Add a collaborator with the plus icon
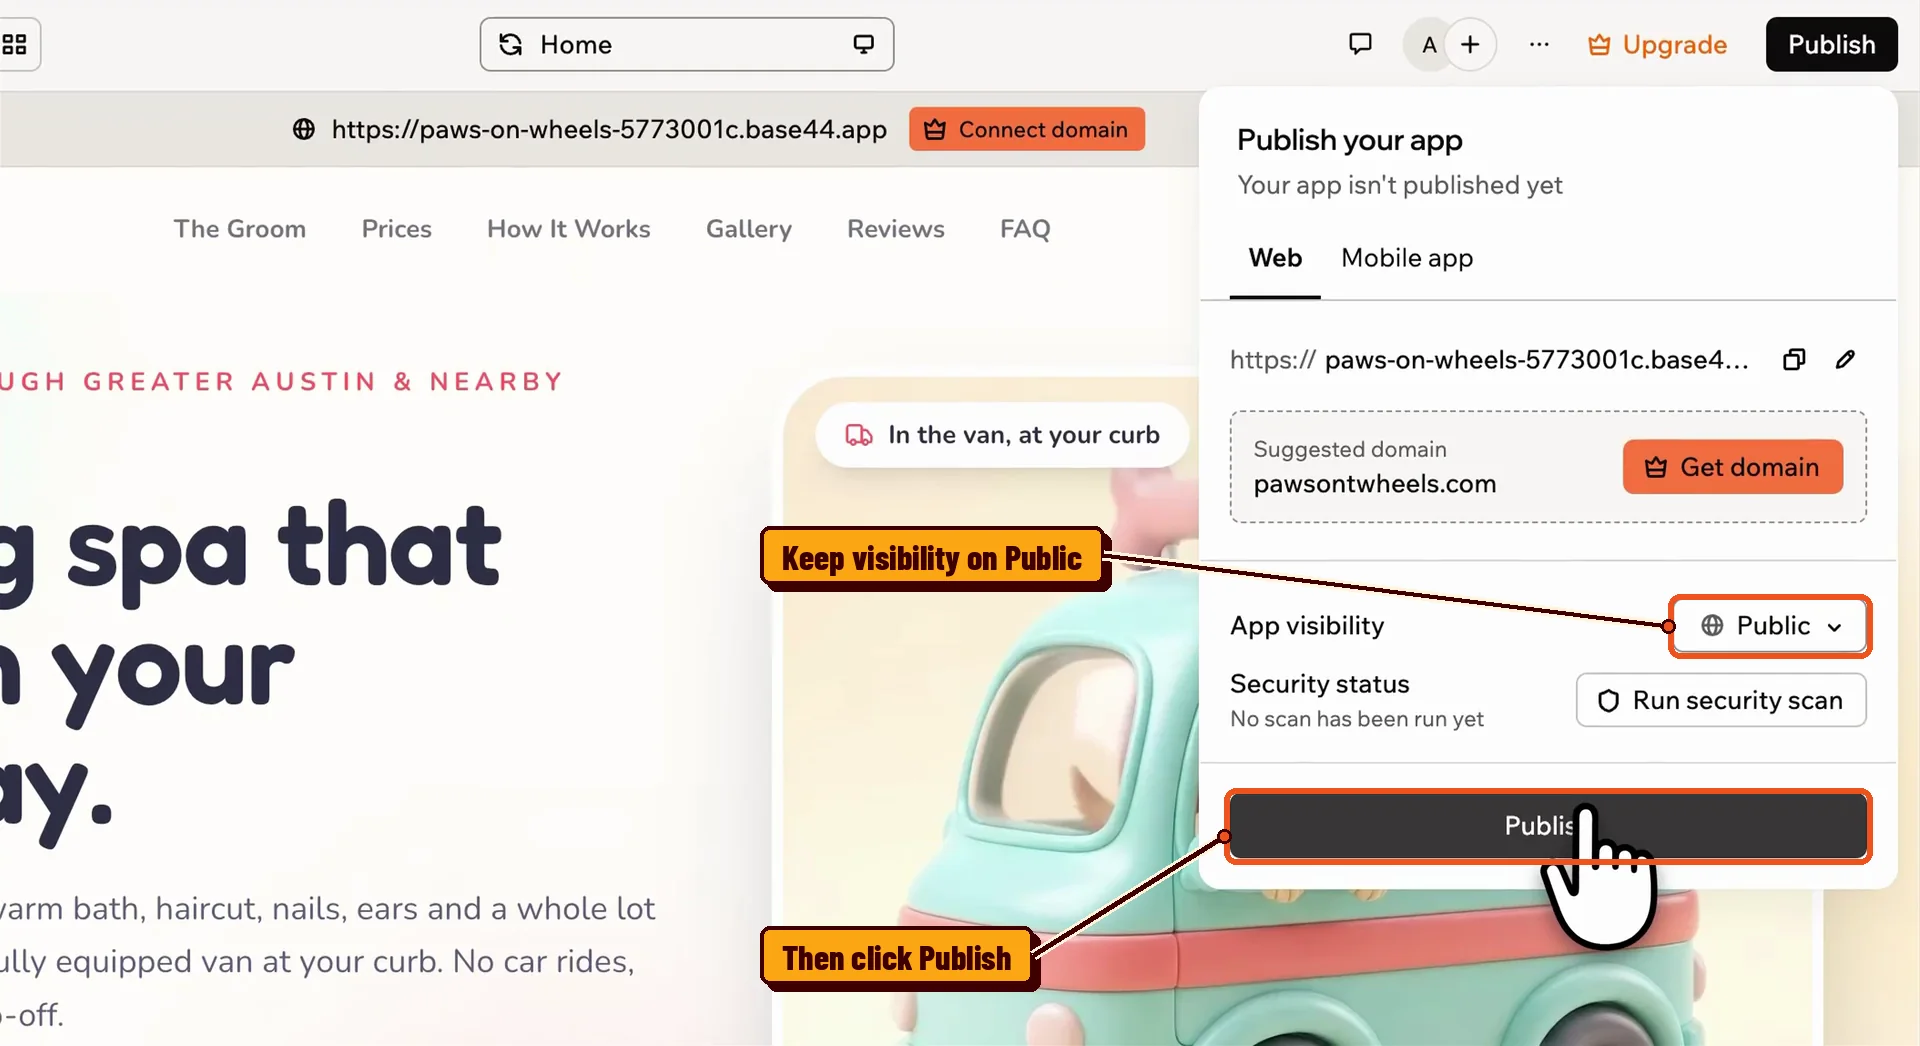1920x1046 pixels. [x=1470, y=44]
